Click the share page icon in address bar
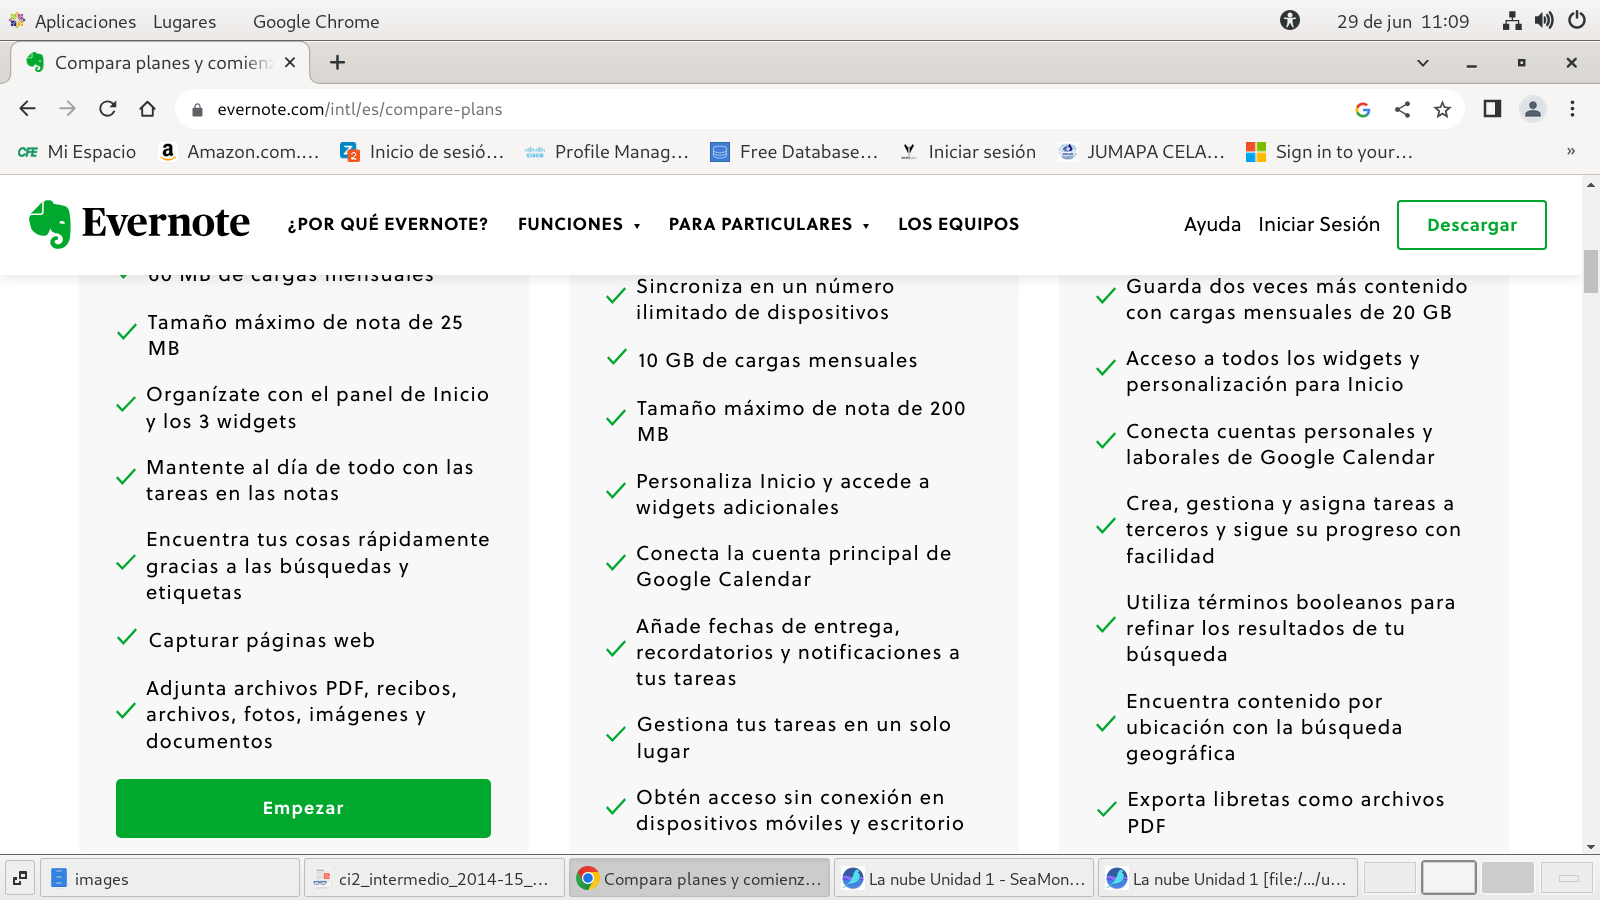 [1402, 109]
